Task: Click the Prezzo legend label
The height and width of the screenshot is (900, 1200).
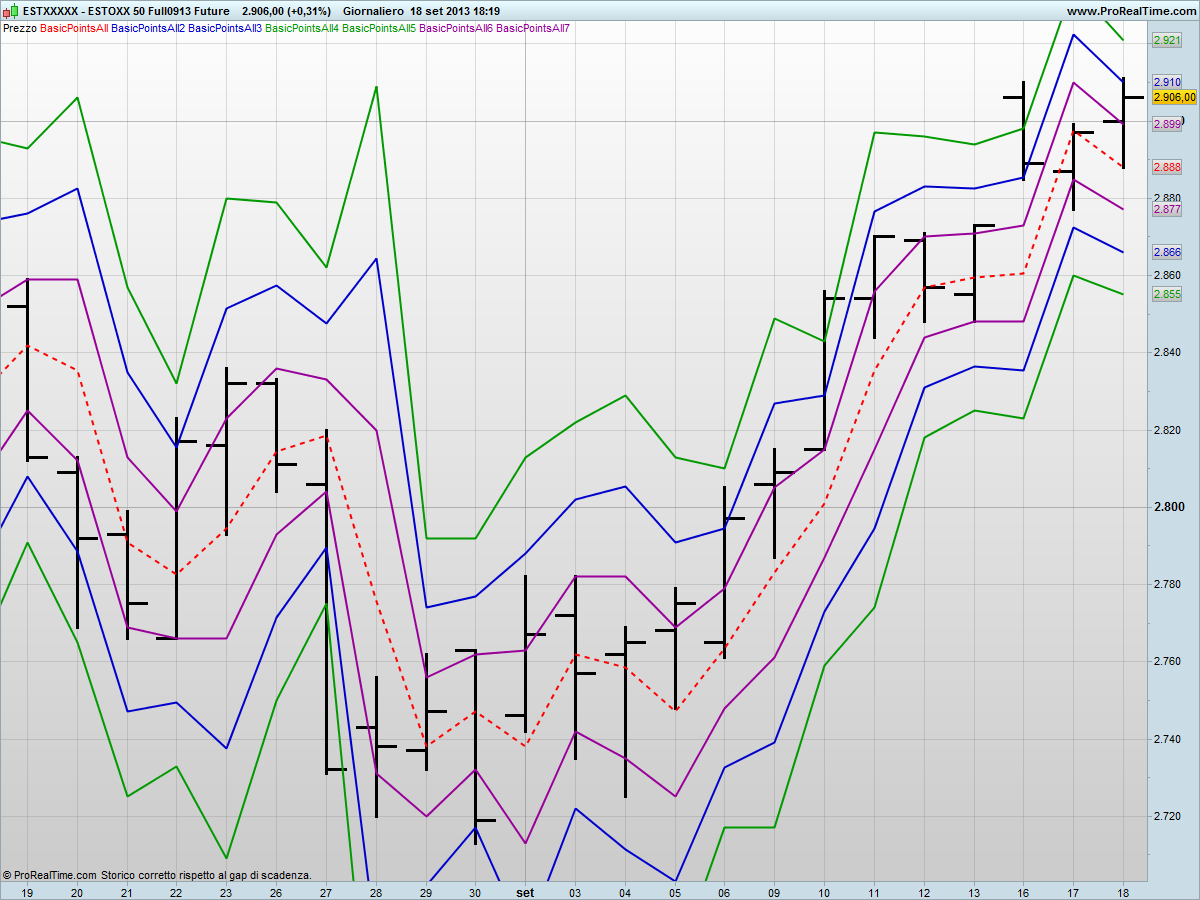Action: (x=20, y=28)
